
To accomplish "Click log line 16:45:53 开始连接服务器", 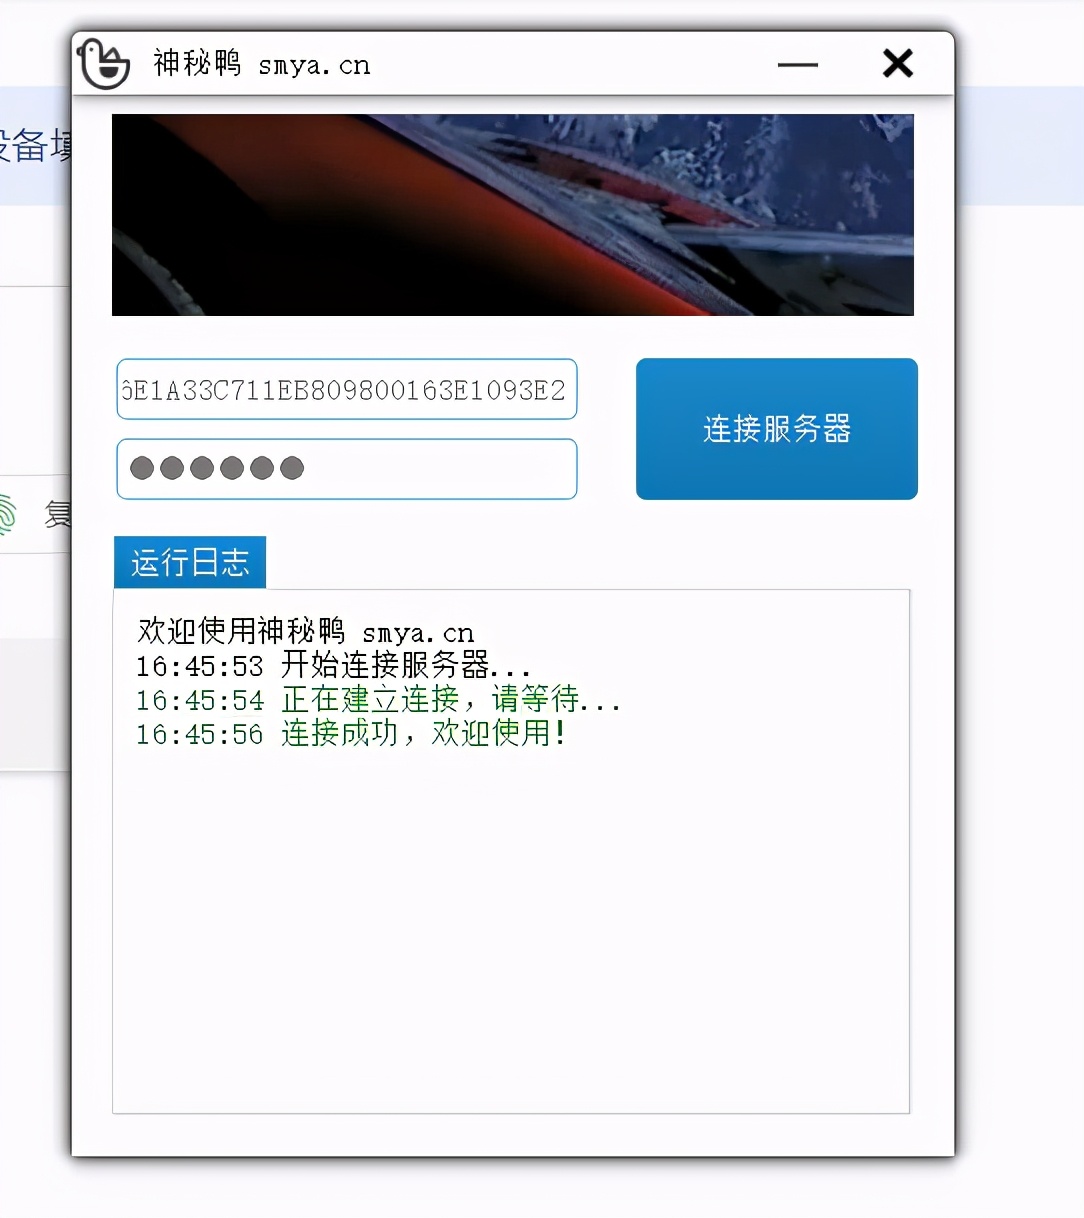I will (333, 665).
